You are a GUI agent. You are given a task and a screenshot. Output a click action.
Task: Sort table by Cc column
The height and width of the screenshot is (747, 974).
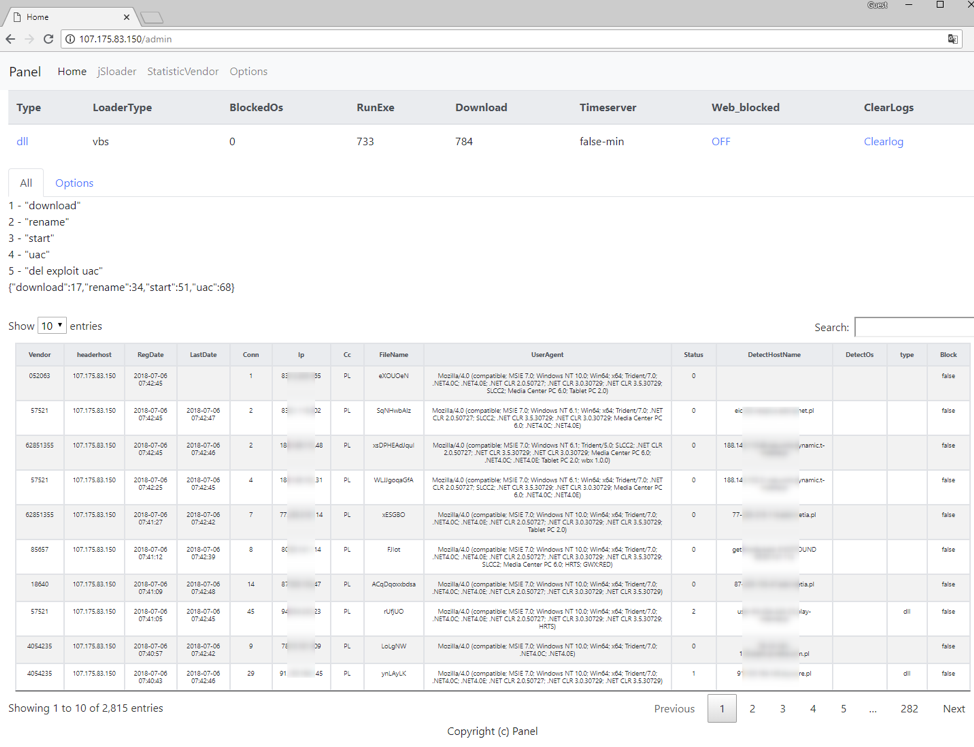point(347,355)
